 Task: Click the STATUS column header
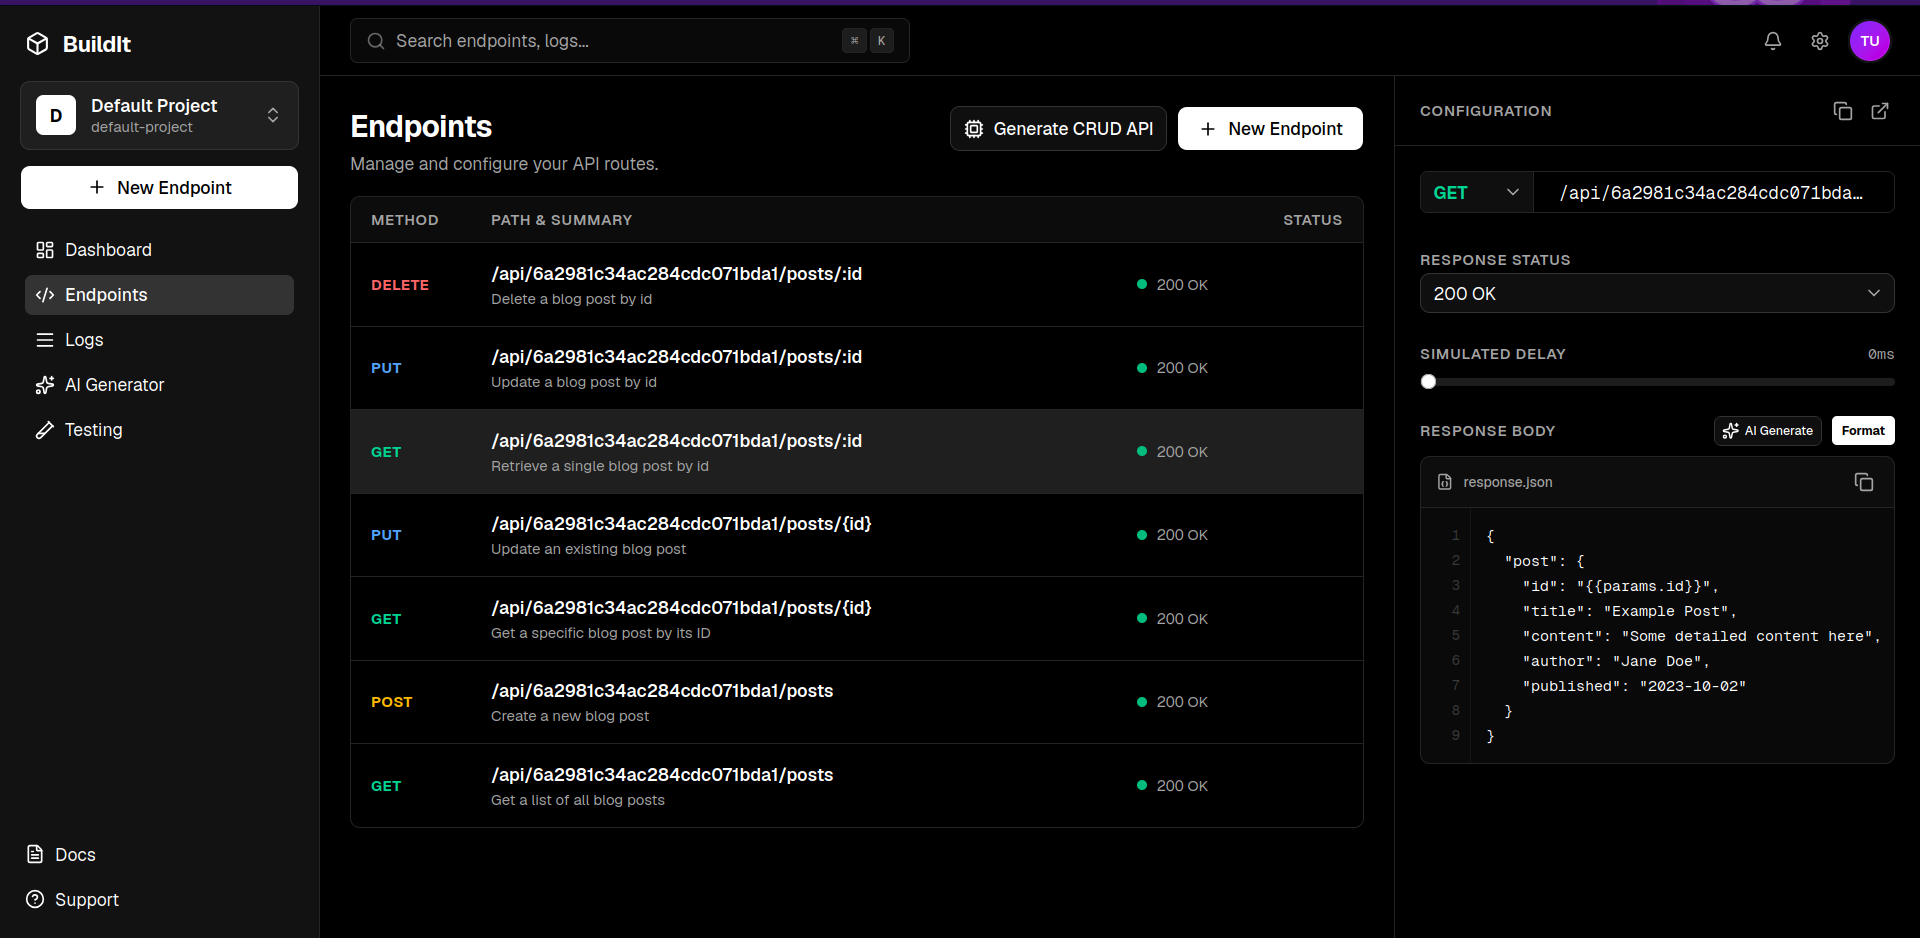point(1312,220)
